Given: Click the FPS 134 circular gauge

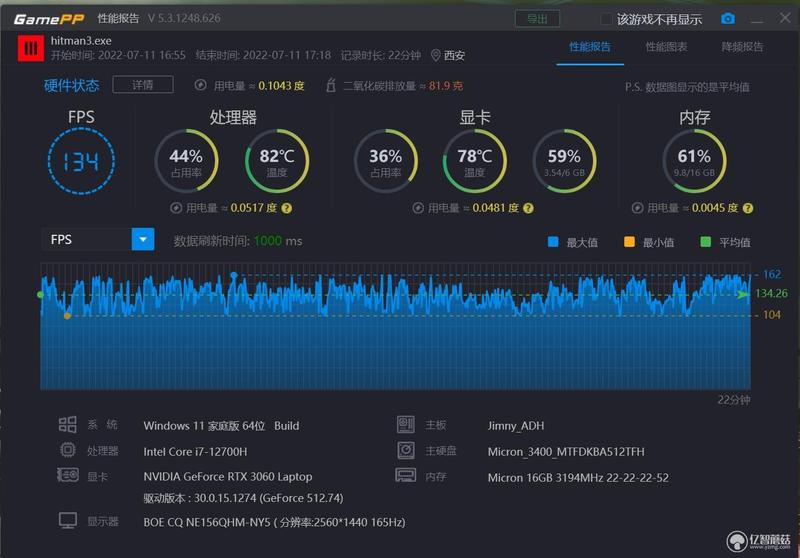Looking at the screenshot, I should pyautogui.click(x=82, y=161).
